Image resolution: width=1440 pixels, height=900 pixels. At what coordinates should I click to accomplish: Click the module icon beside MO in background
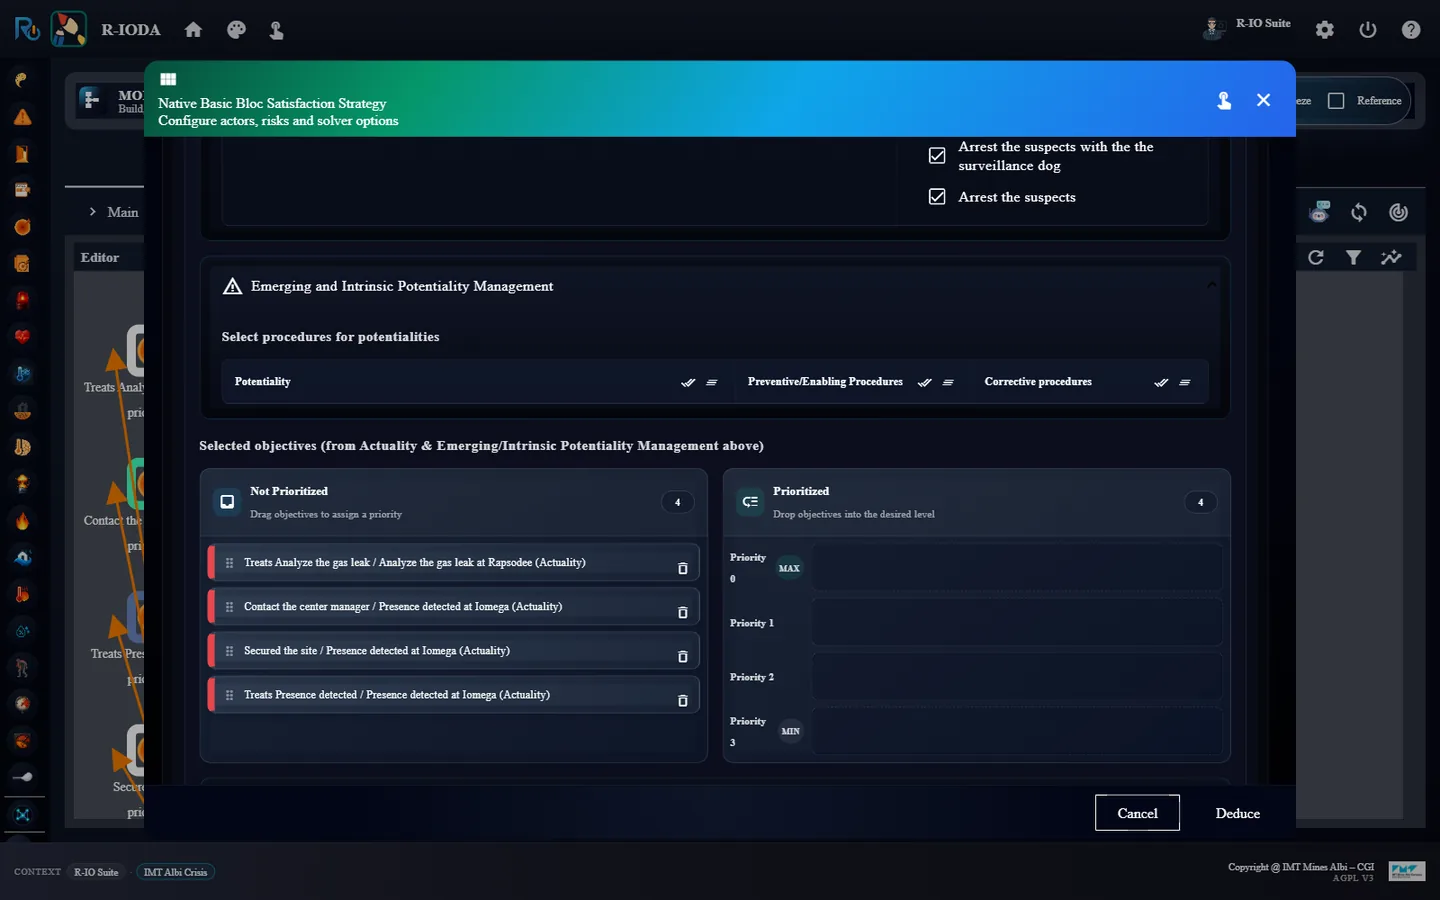[92, 99]
